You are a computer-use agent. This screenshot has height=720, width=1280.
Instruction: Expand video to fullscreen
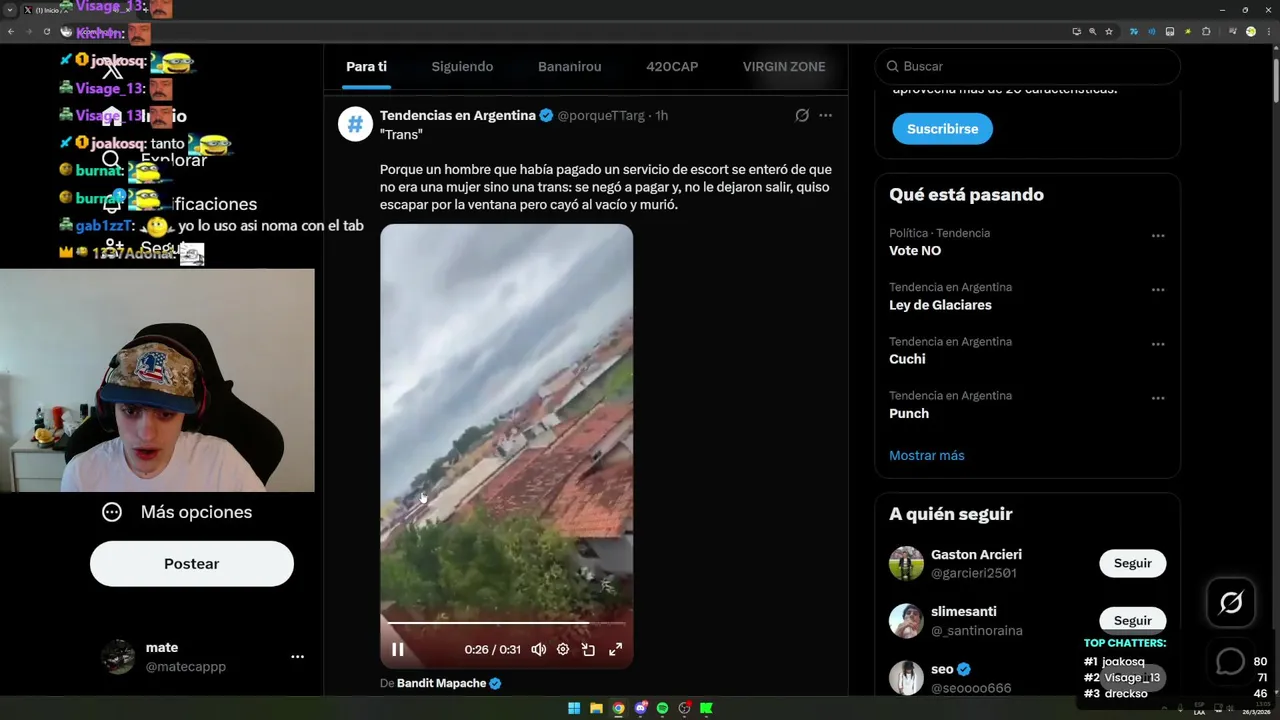pyautogui.click(x=616, y=650)
